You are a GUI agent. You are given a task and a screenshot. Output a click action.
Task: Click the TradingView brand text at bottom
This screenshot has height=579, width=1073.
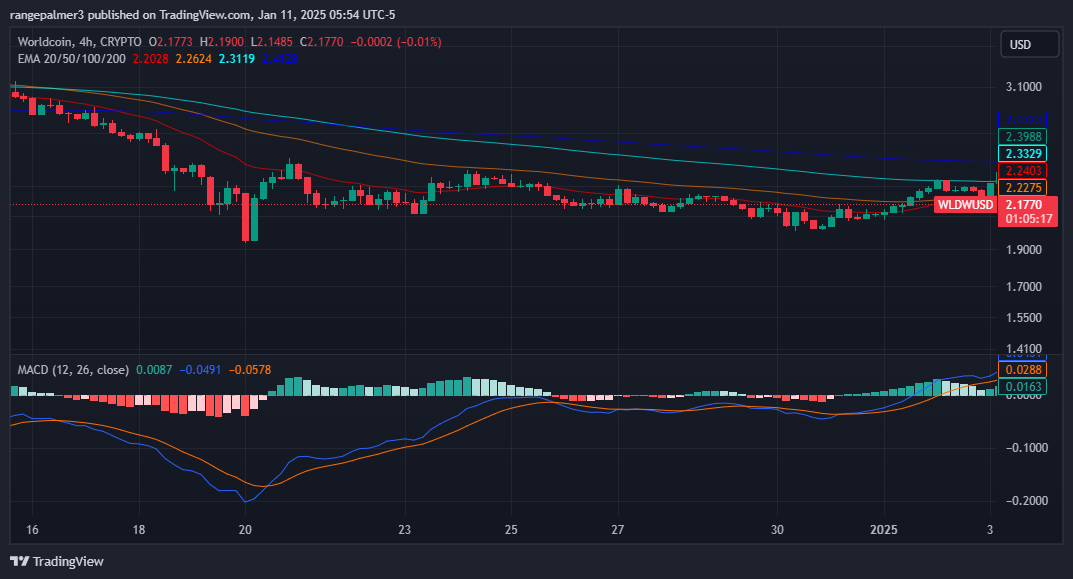tap(67, 561)
